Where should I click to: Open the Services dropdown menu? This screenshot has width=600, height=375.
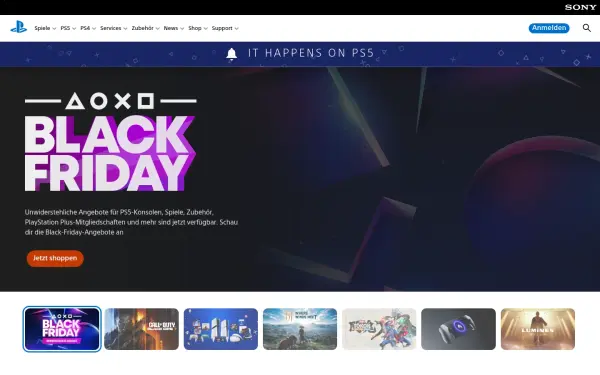(114, 28)
